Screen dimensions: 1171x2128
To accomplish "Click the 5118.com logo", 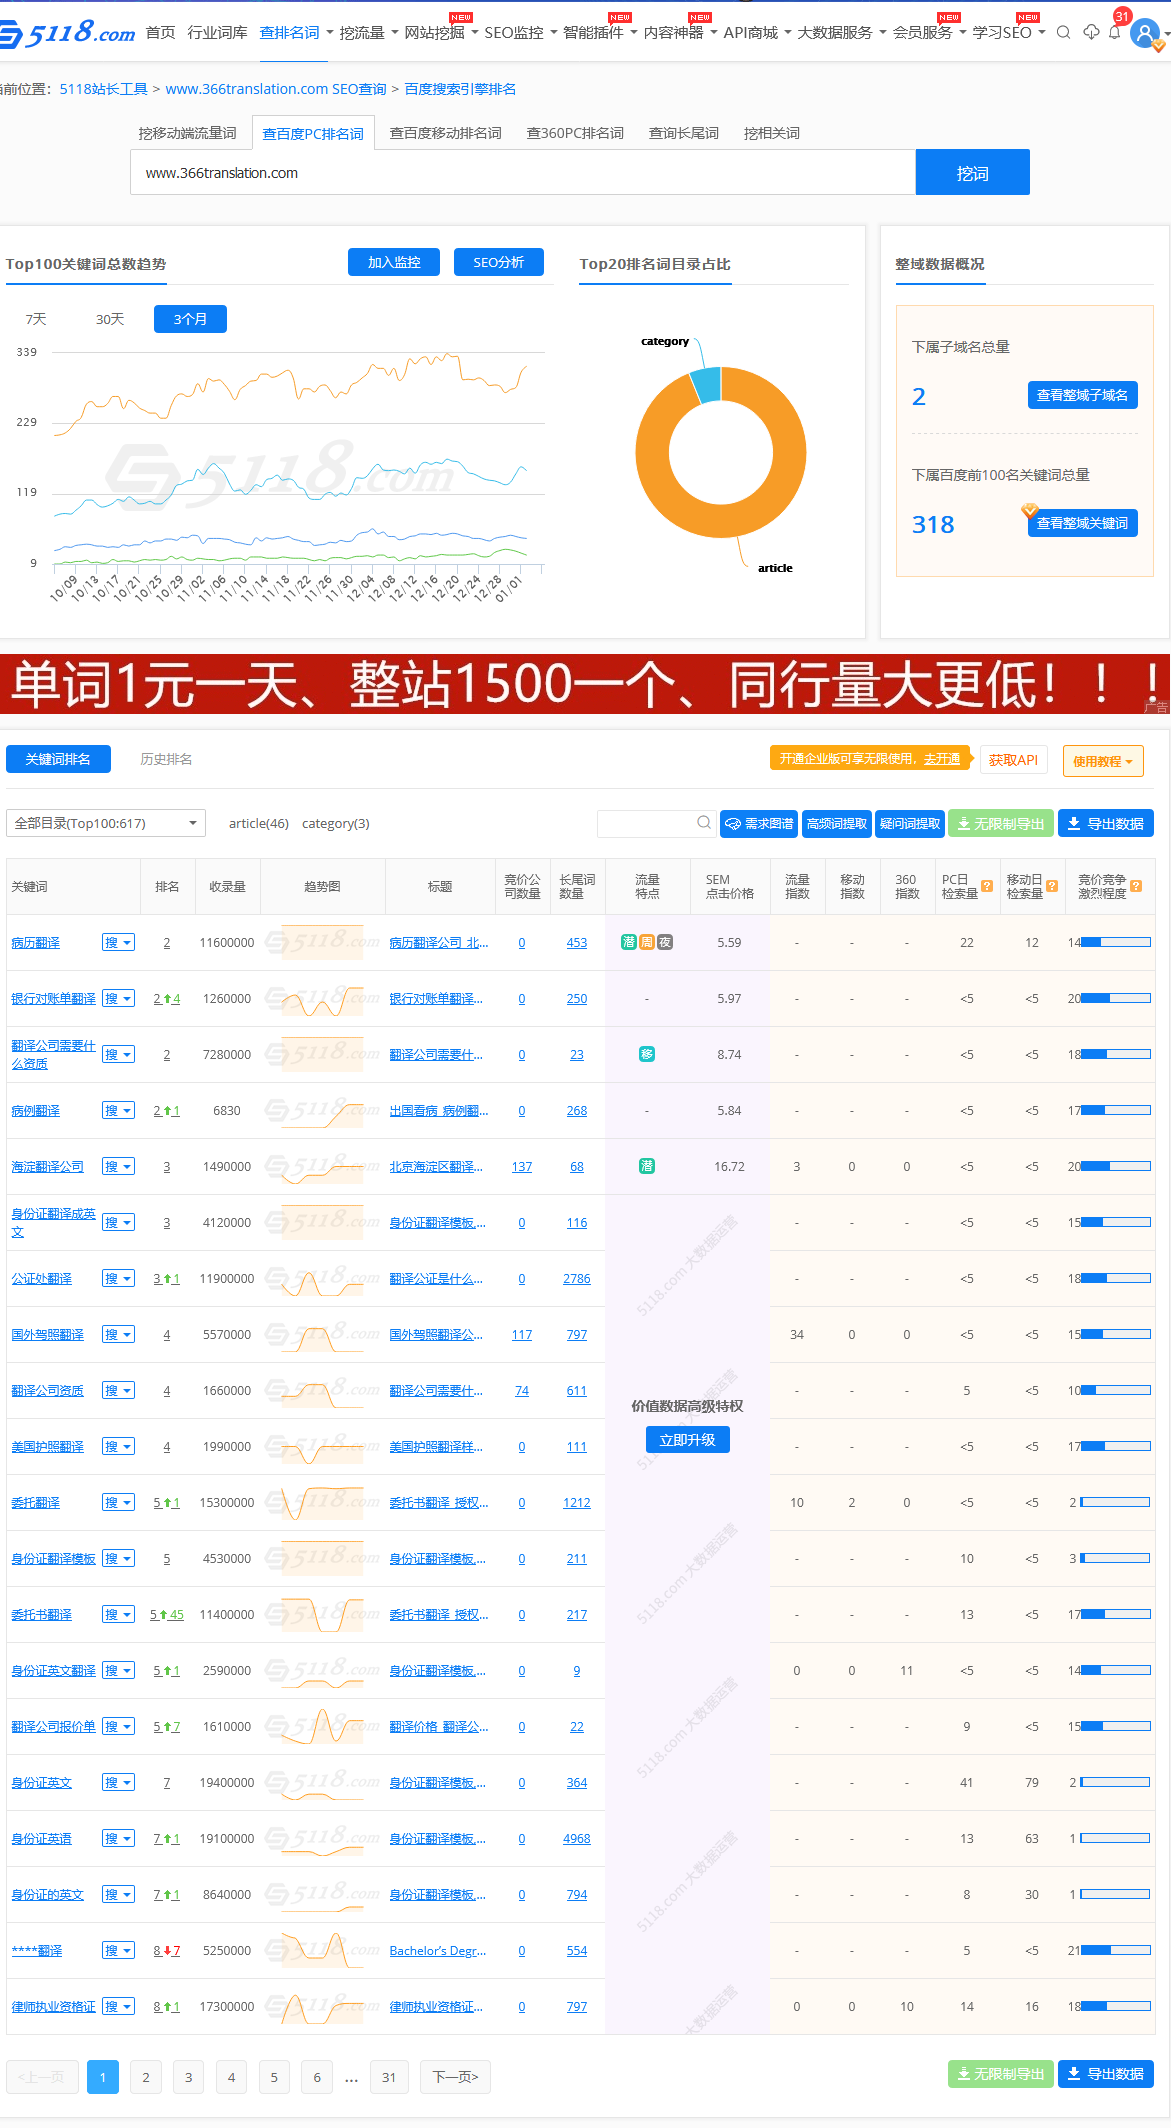I will coord(67,32).
